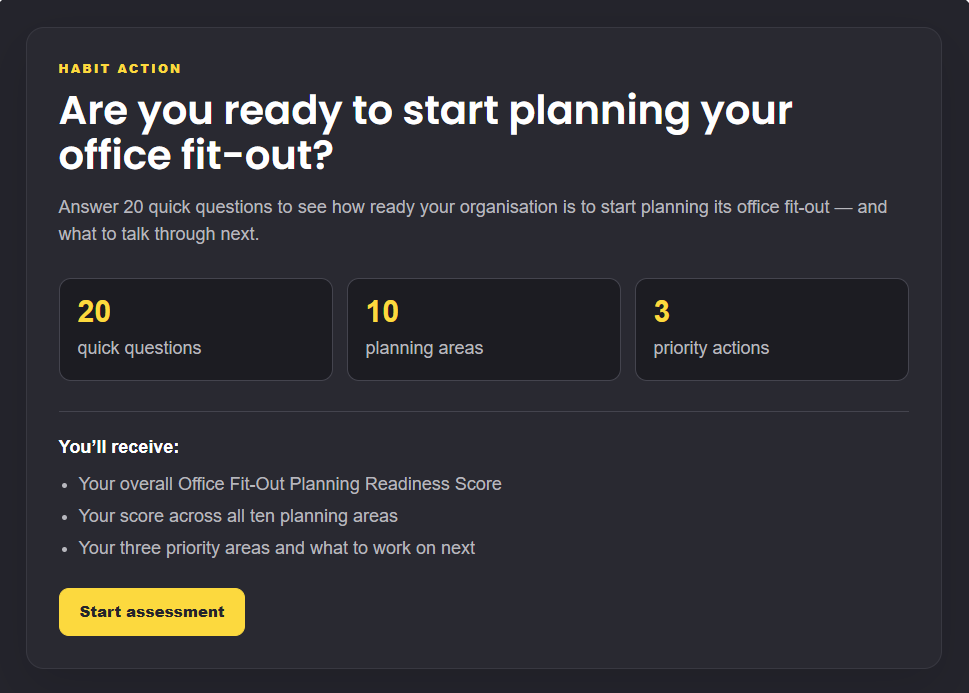The height and width of the screenshot is (693, 969).
Task: Click the 'score across all ten planning areas' bullet
Action: click(x=238, y=516)
